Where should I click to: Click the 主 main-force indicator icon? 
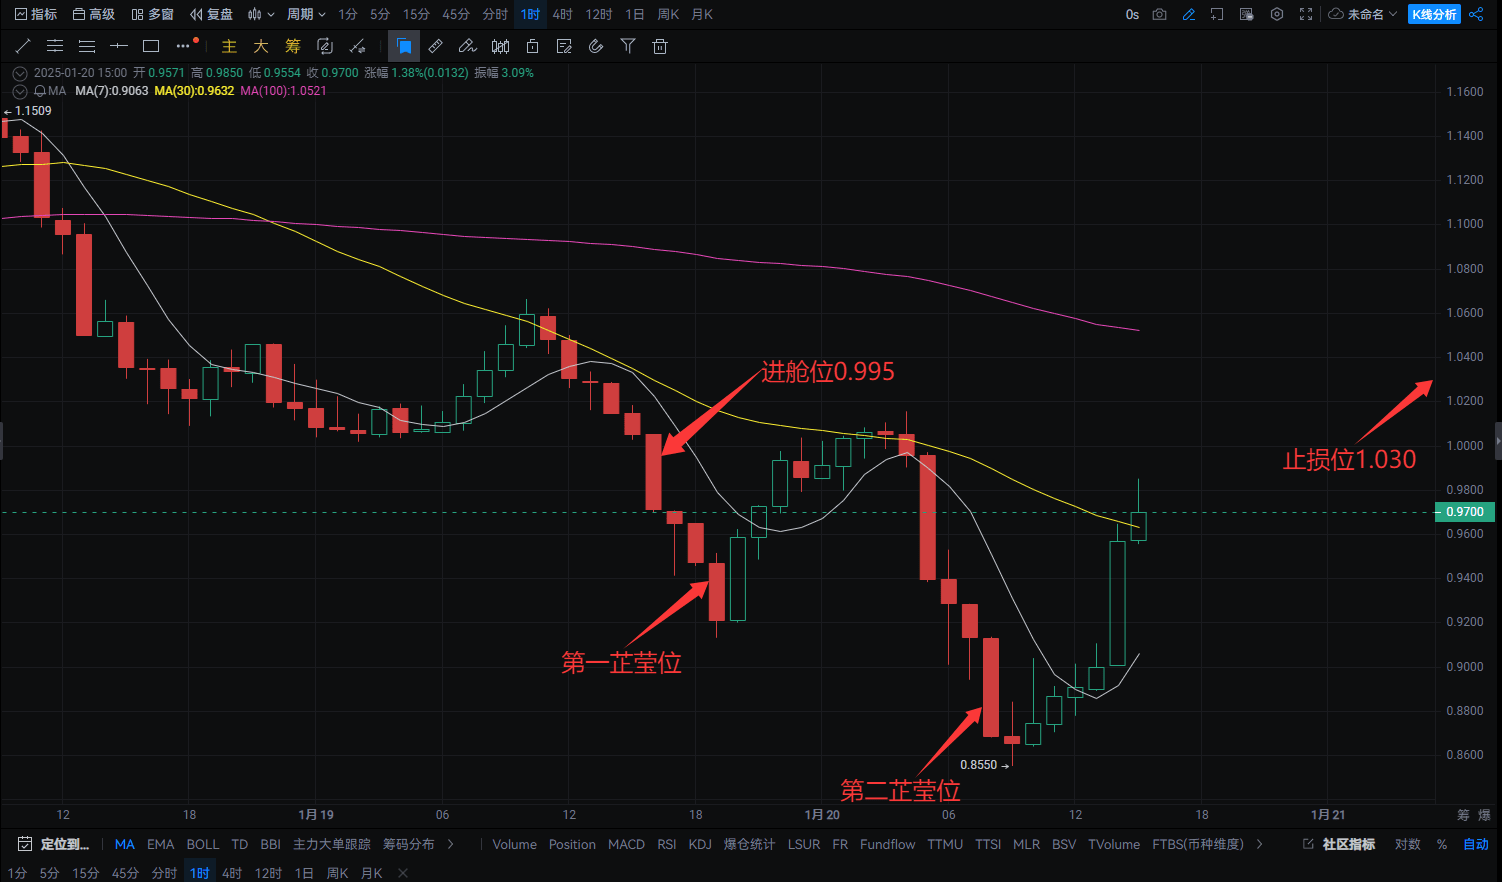229,46
